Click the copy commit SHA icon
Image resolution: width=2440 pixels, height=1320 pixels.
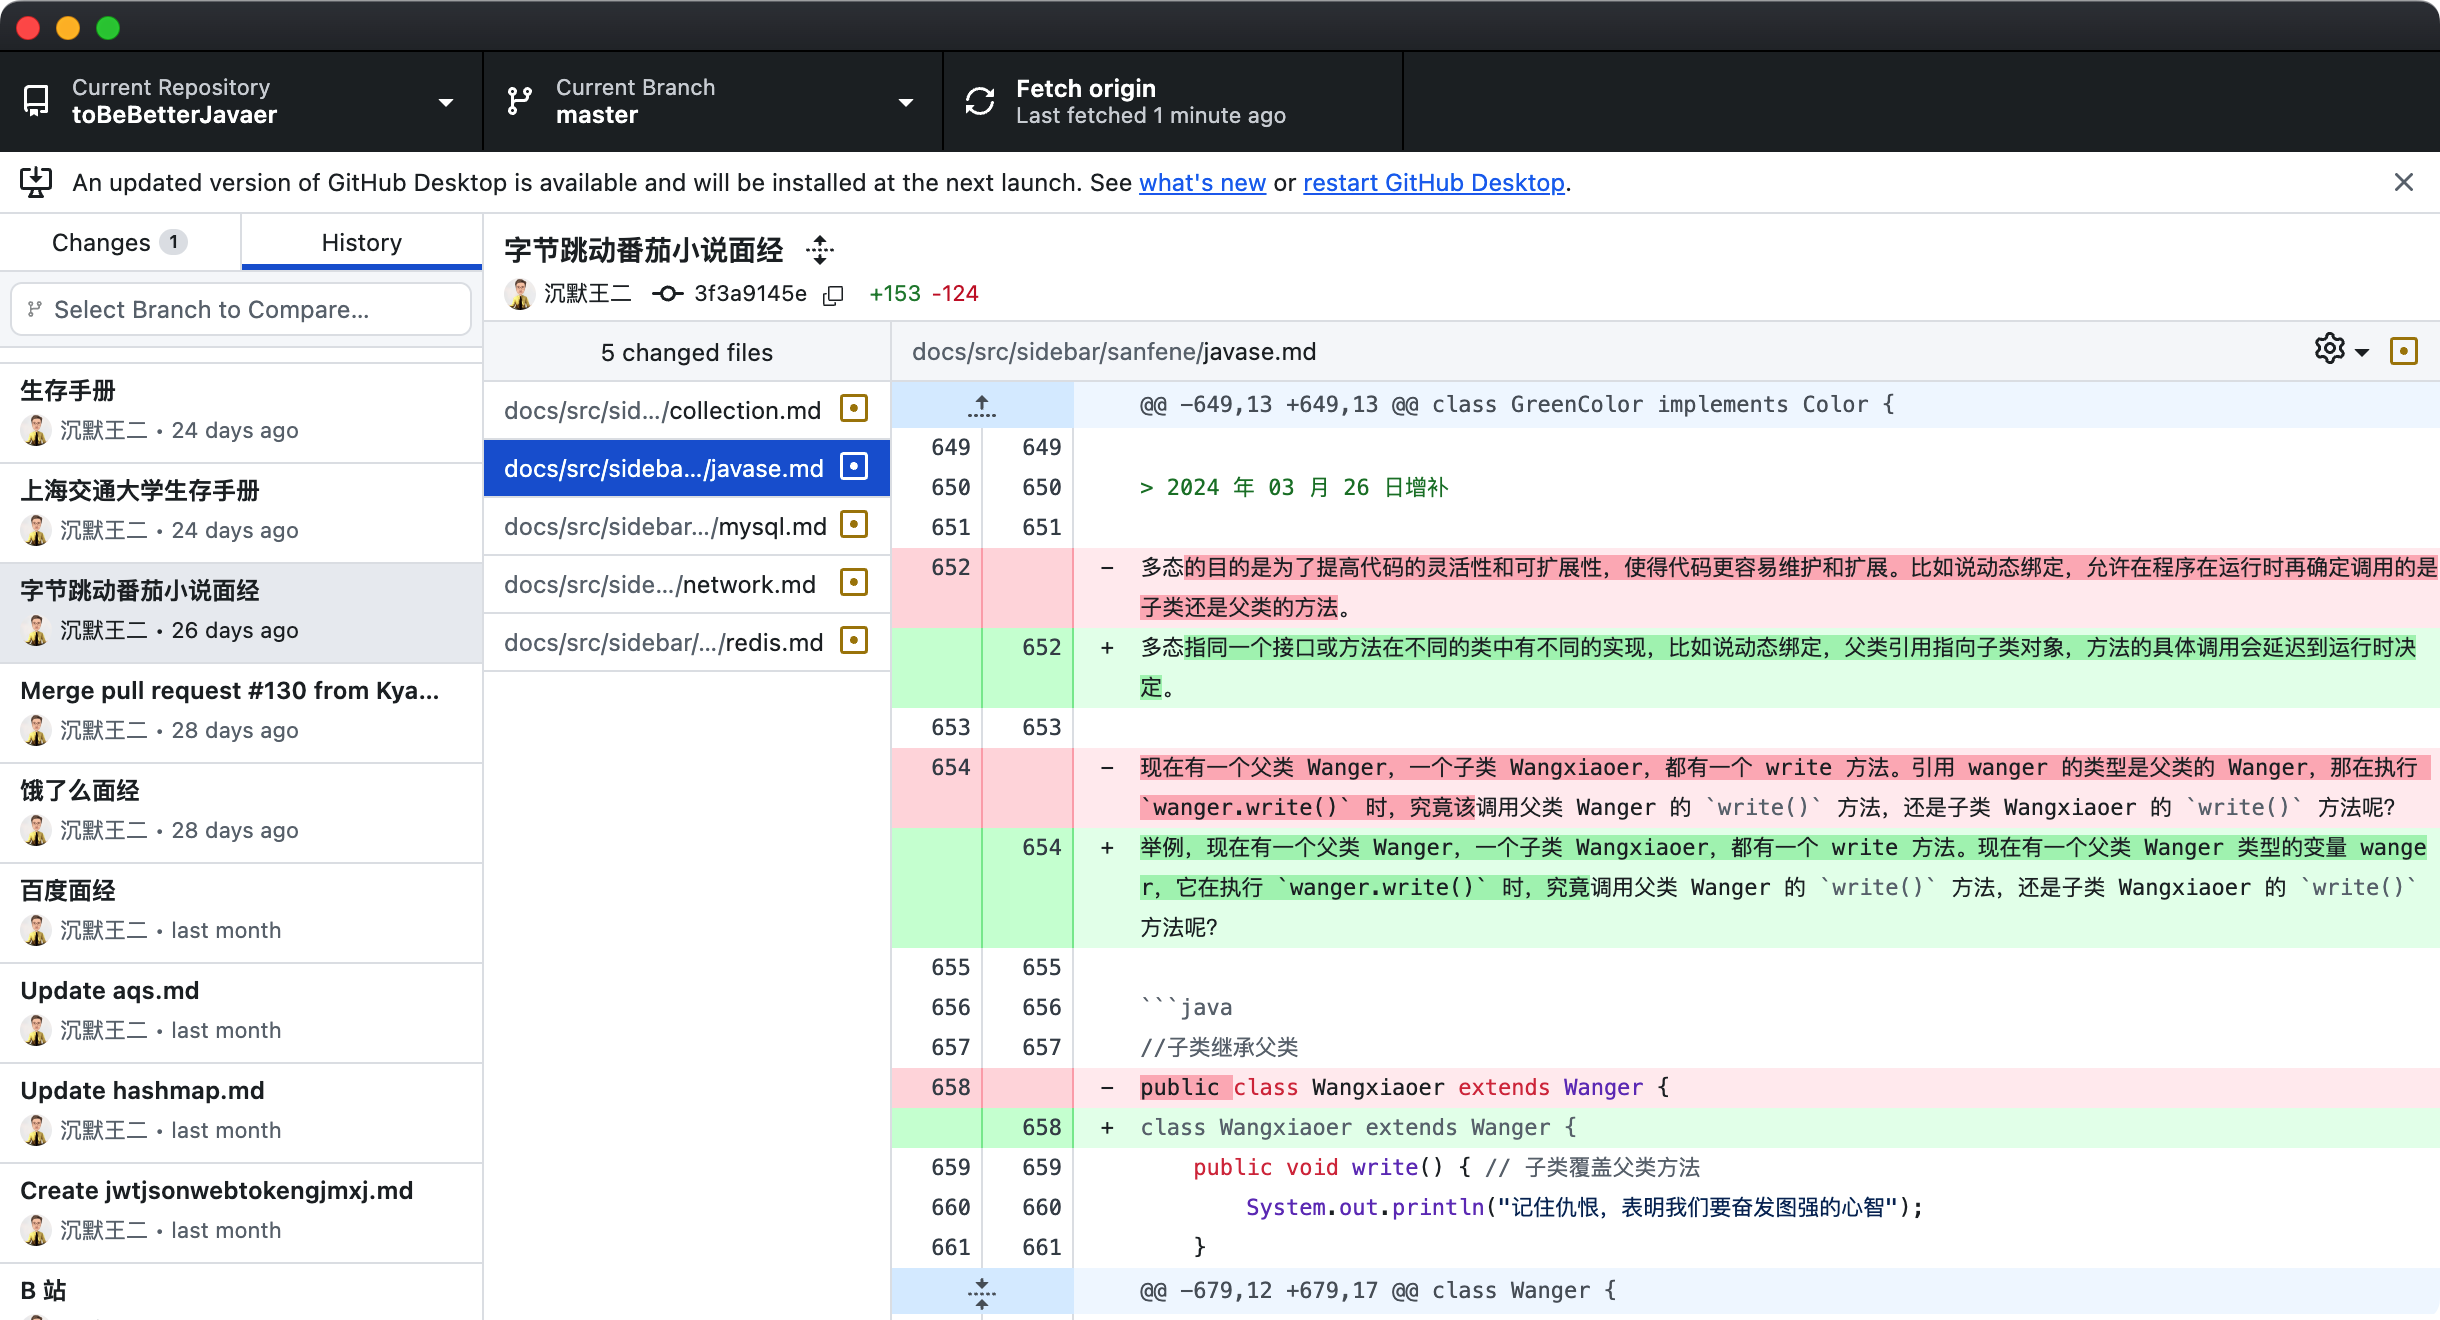(833, 295)
